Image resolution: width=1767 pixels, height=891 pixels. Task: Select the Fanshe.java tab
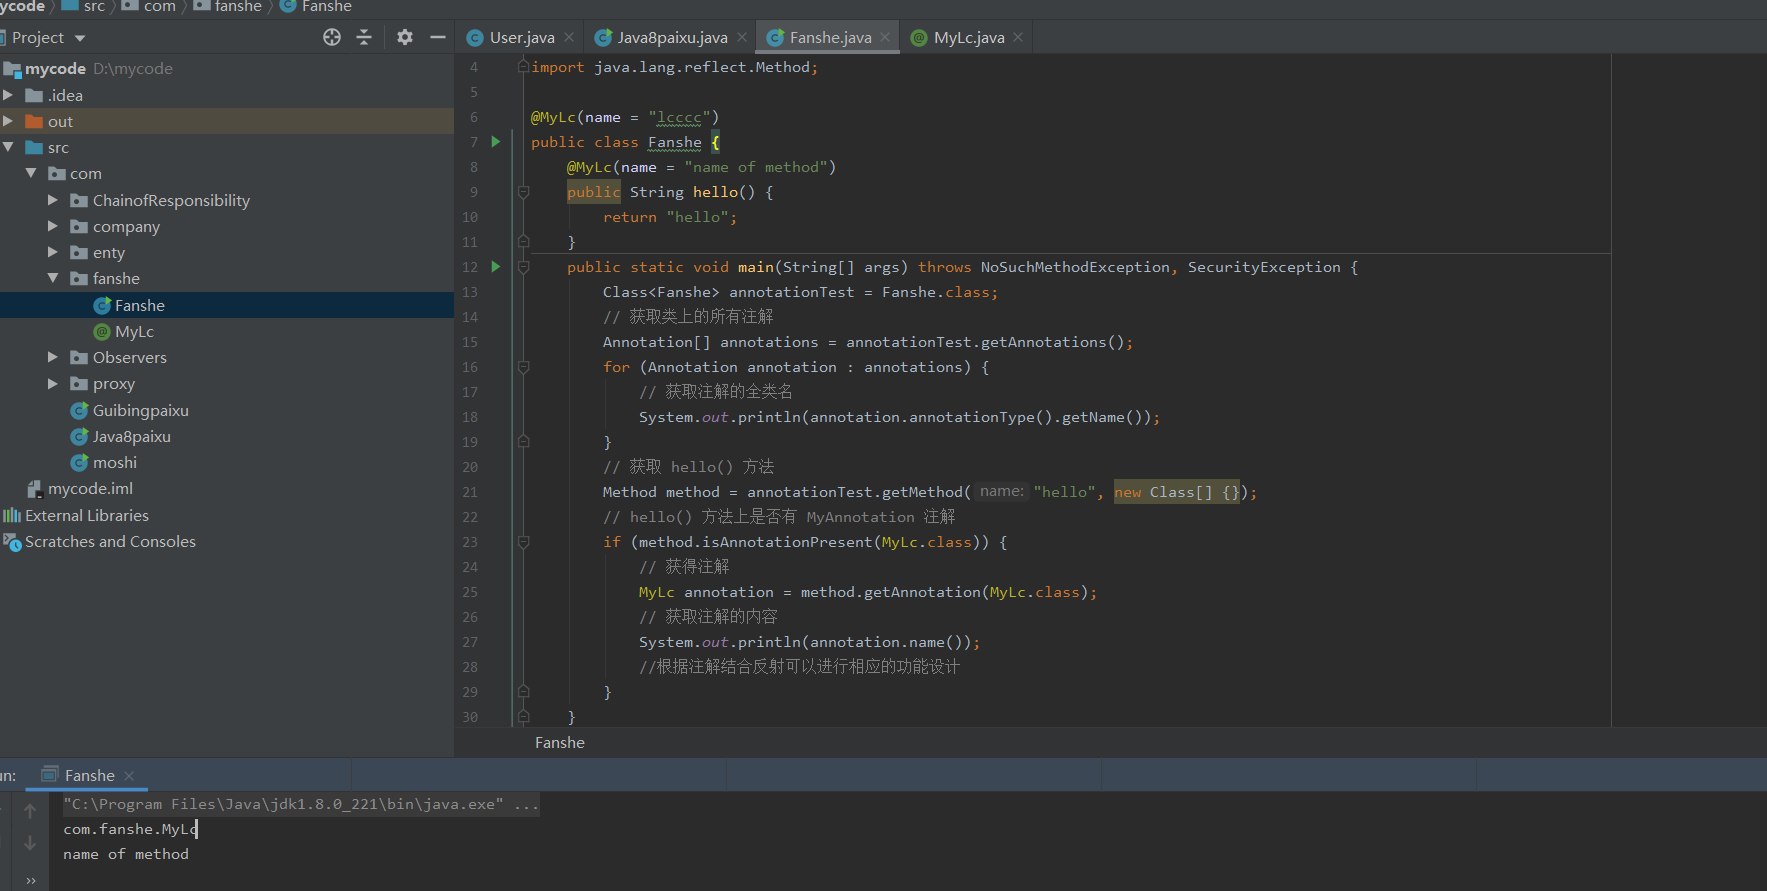tap(829, 38)
